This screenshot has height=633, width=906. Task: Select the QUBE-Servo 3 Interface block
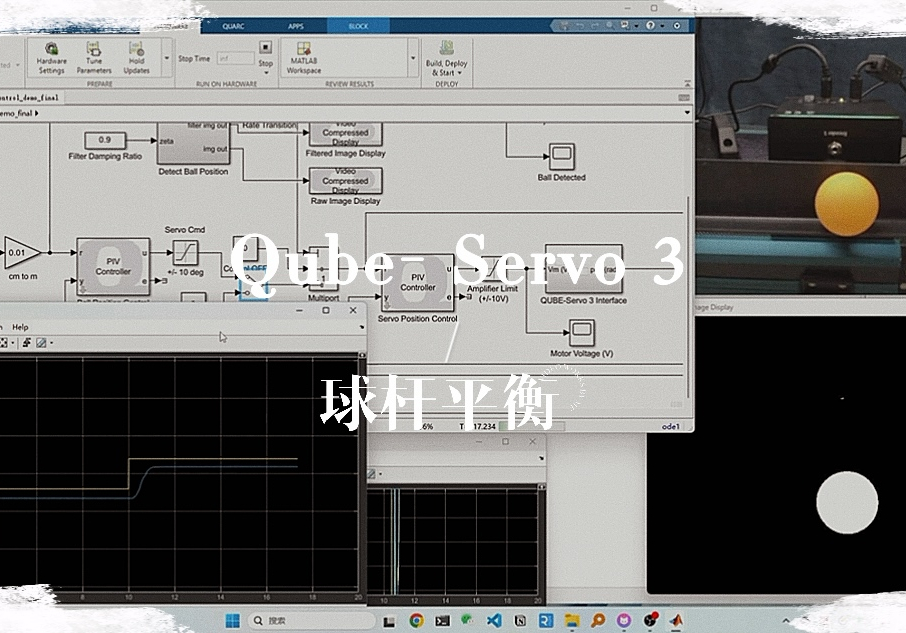click(x=583, y=269)
